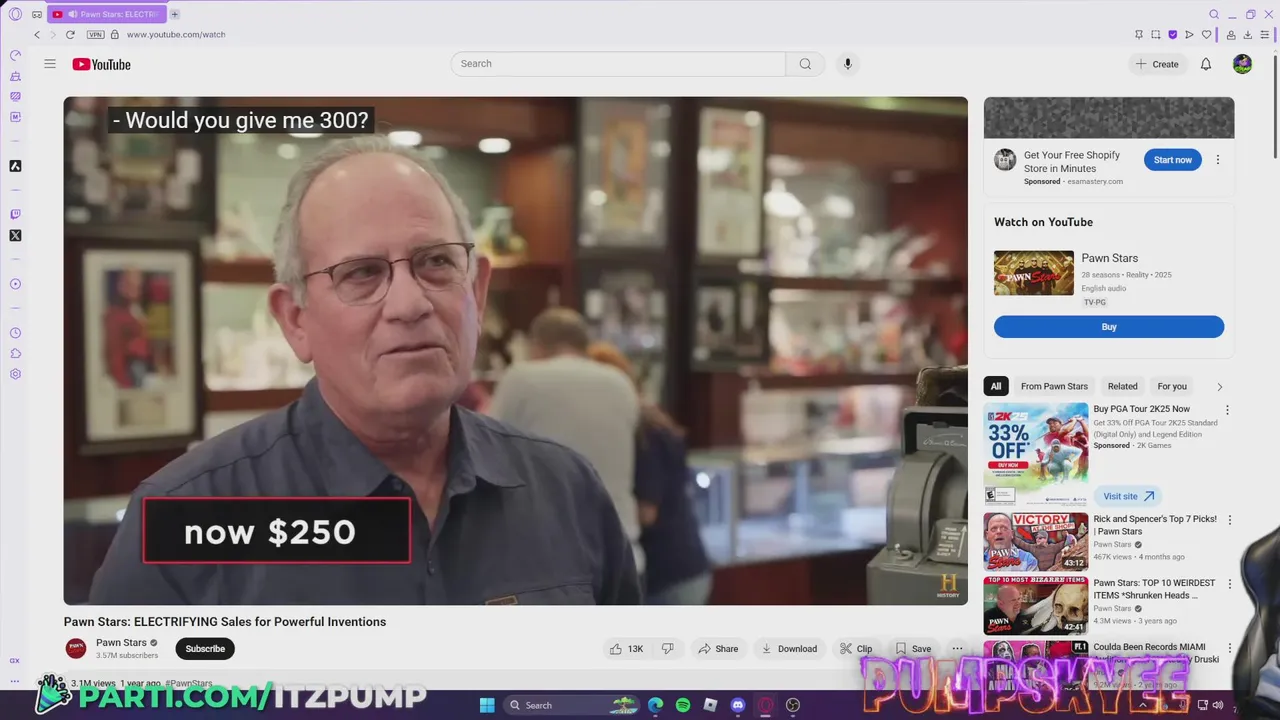Open History from the sidebar clock icon
This screenshot has width=1280, height=720.
point(15,333)
